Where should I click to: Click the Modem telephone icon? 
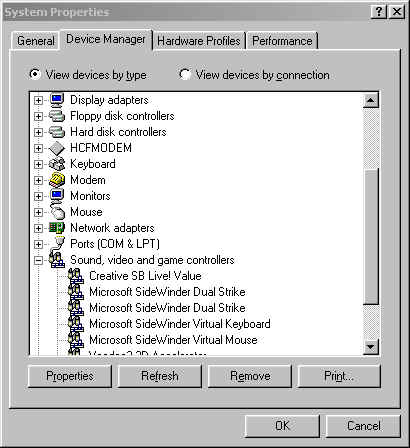pos(57,180)
